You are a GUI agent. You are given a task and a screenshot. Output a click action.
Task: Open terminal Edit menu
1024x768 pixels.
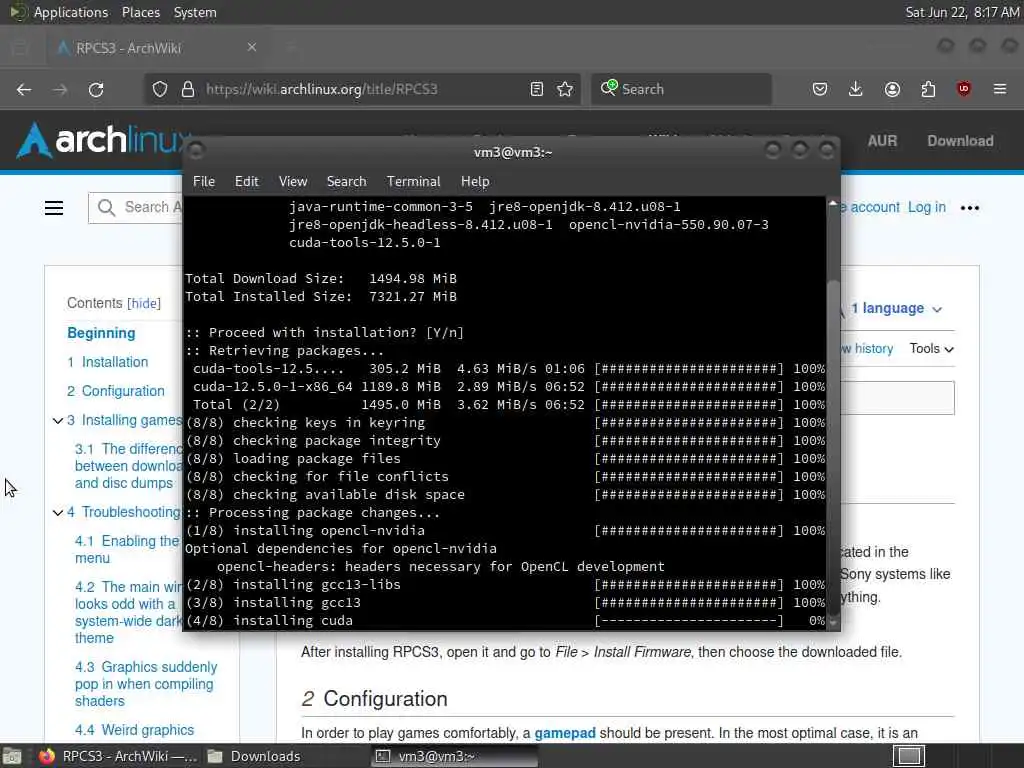[246, 182]
